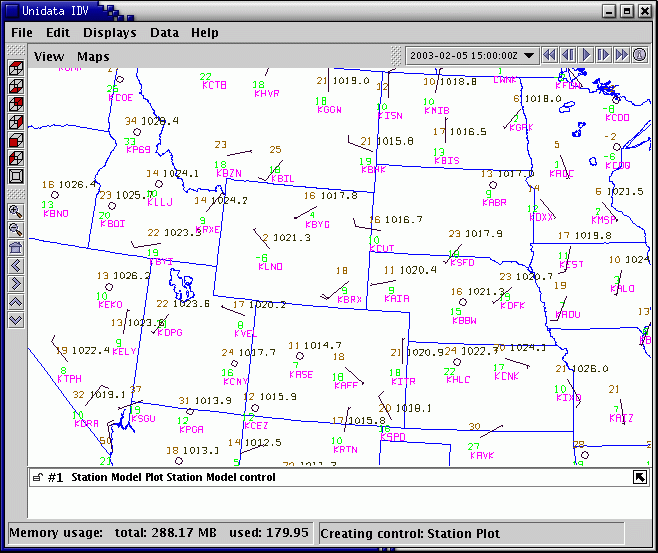Open the animation properties clock icon
This screenshot has width=658, height=553.
pos(639,55)
